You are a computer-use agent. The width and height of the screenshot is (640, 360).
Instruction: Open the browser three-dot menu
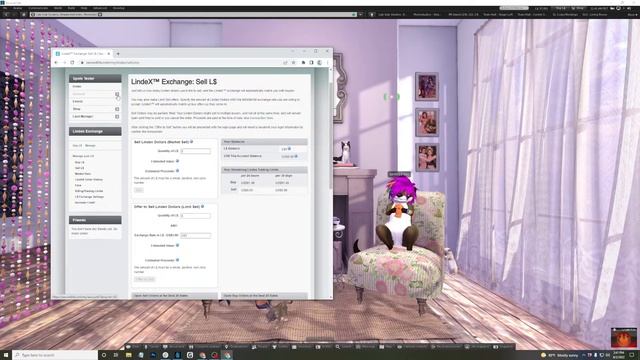(x=327, y=62)
